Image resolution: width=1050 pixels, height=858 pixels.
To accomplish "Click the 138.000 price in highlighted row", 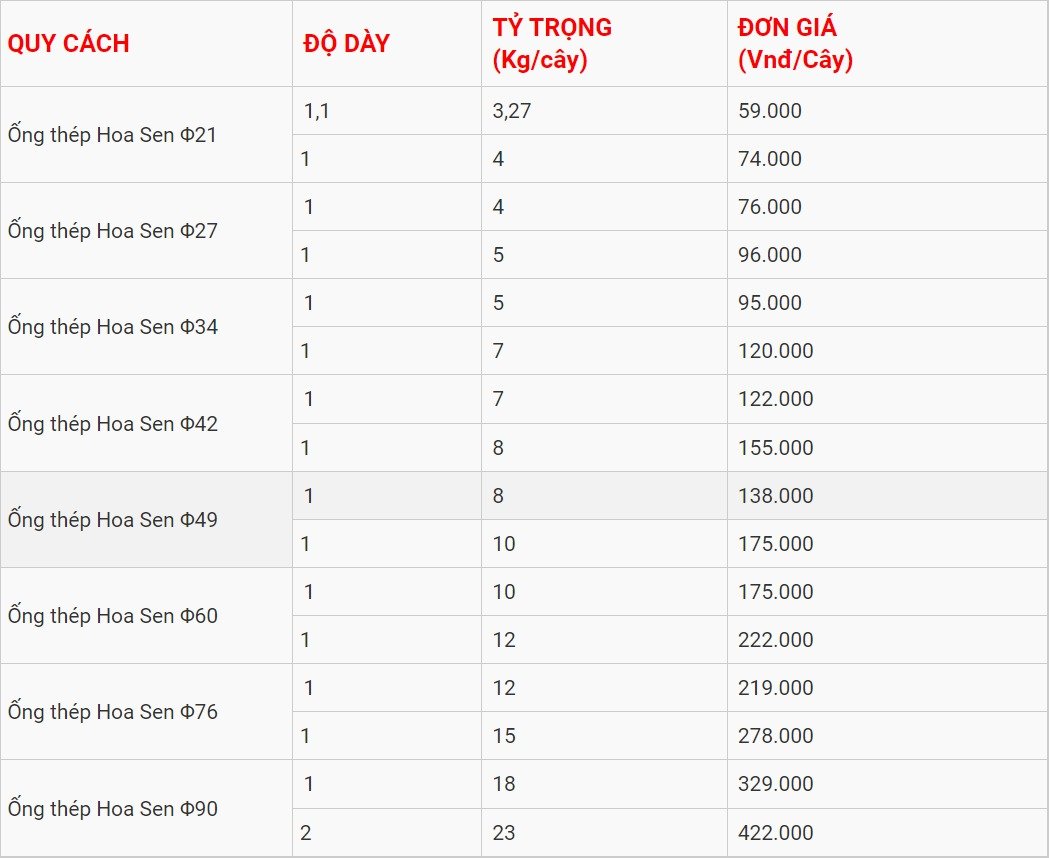I will point(887,496).
